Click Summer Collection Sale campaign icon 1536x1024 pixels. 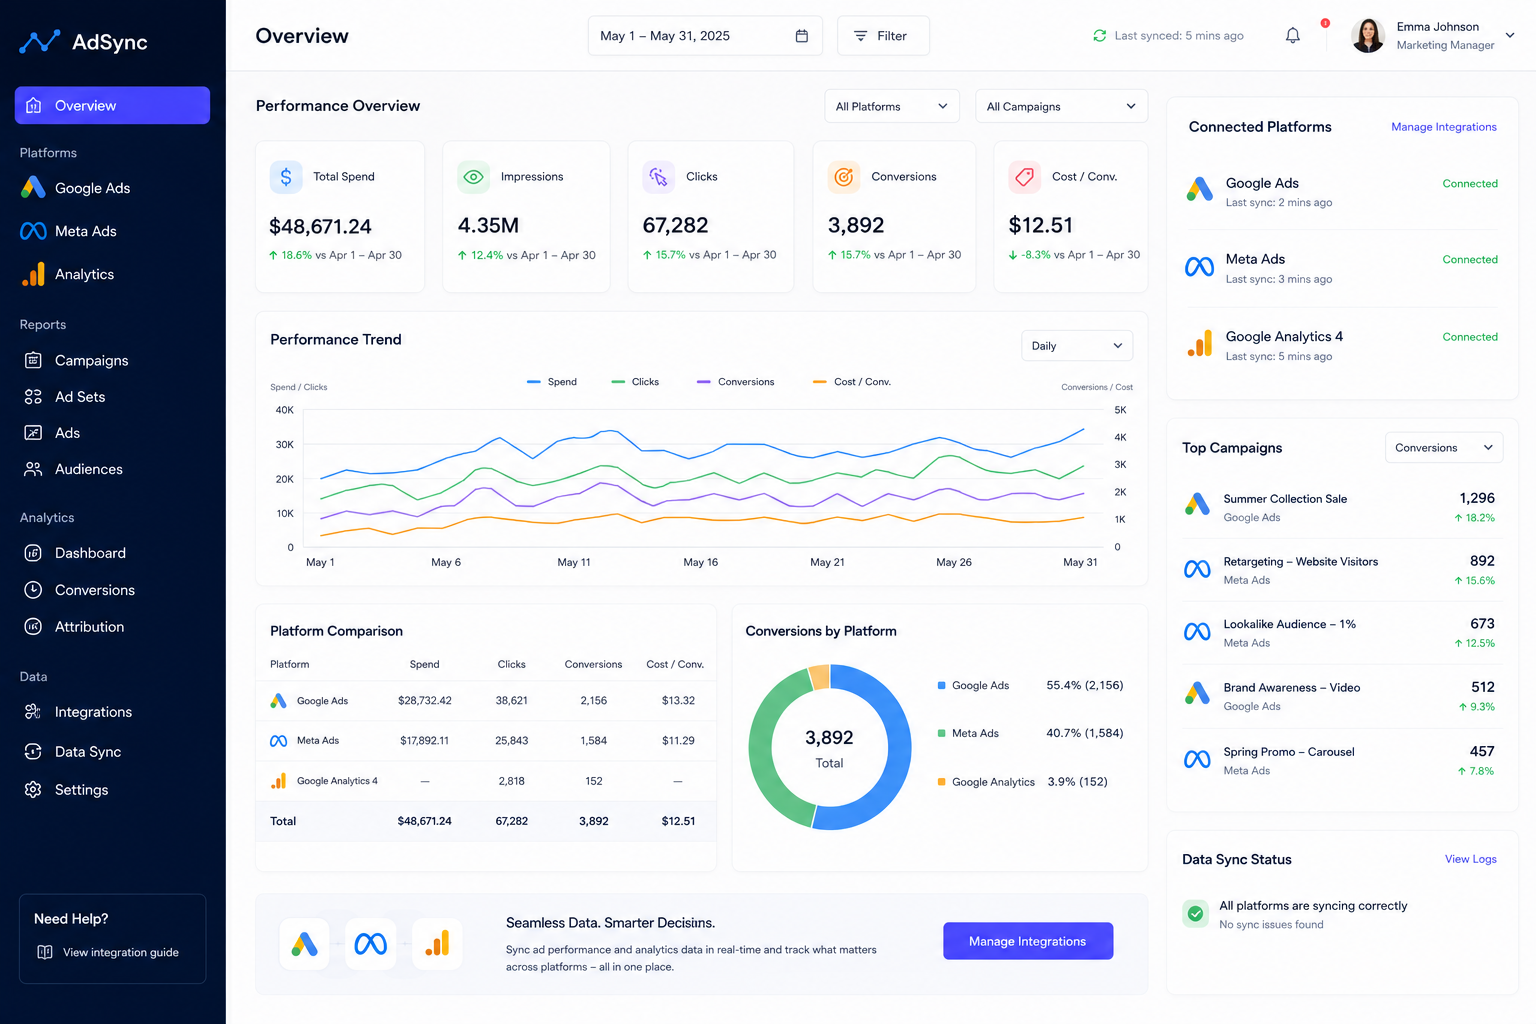click(1197, 505)
